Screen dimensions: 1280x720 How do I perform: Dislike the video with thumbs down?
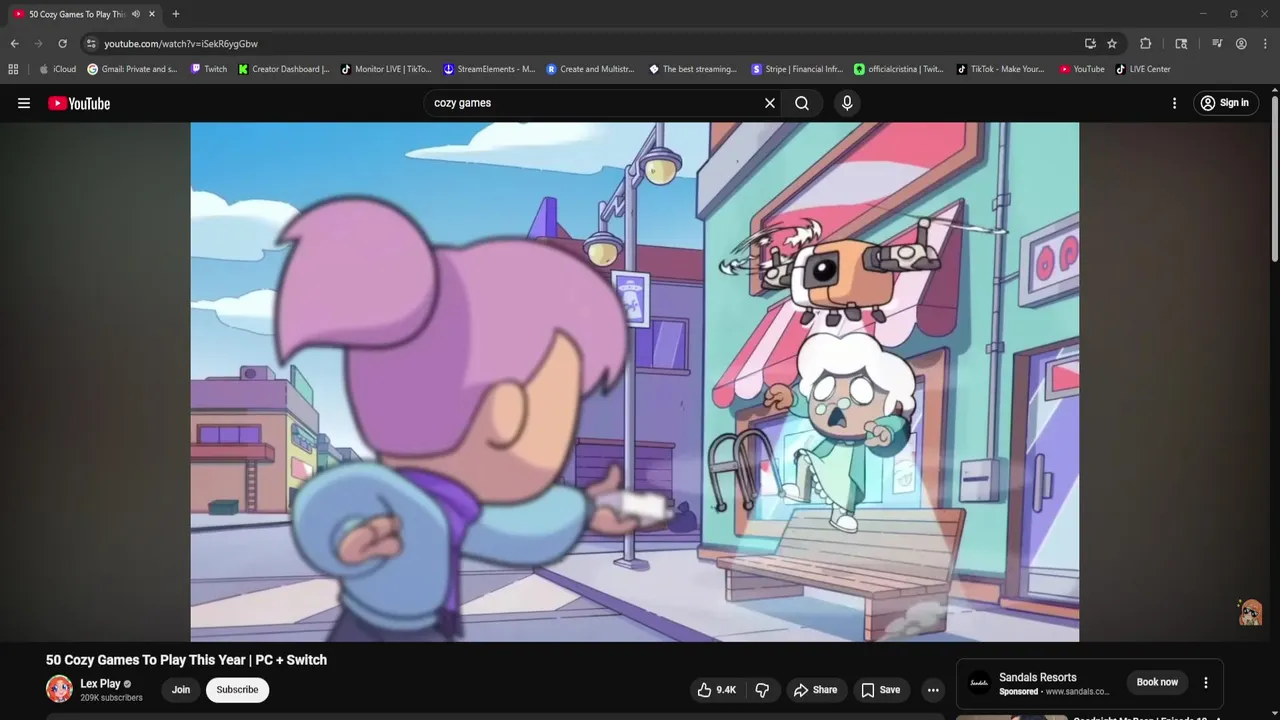pyautogui.click(x=762, y=690)
